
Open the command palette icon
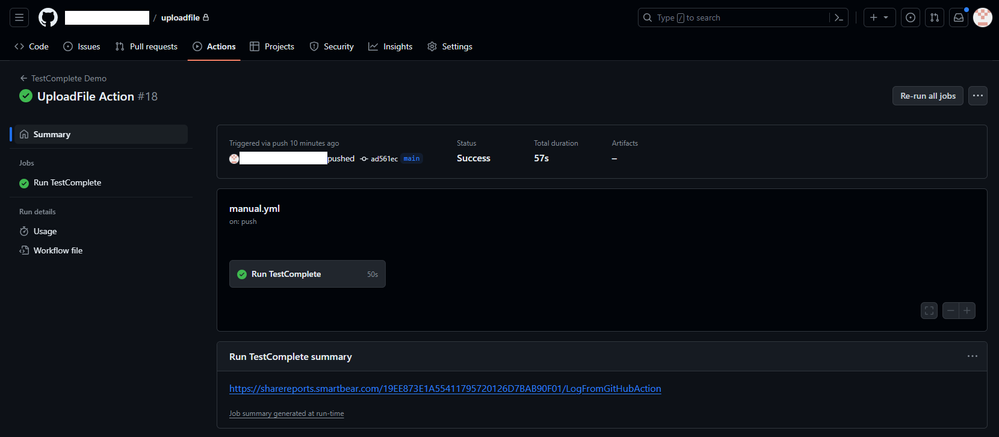[x=840, y=18]
